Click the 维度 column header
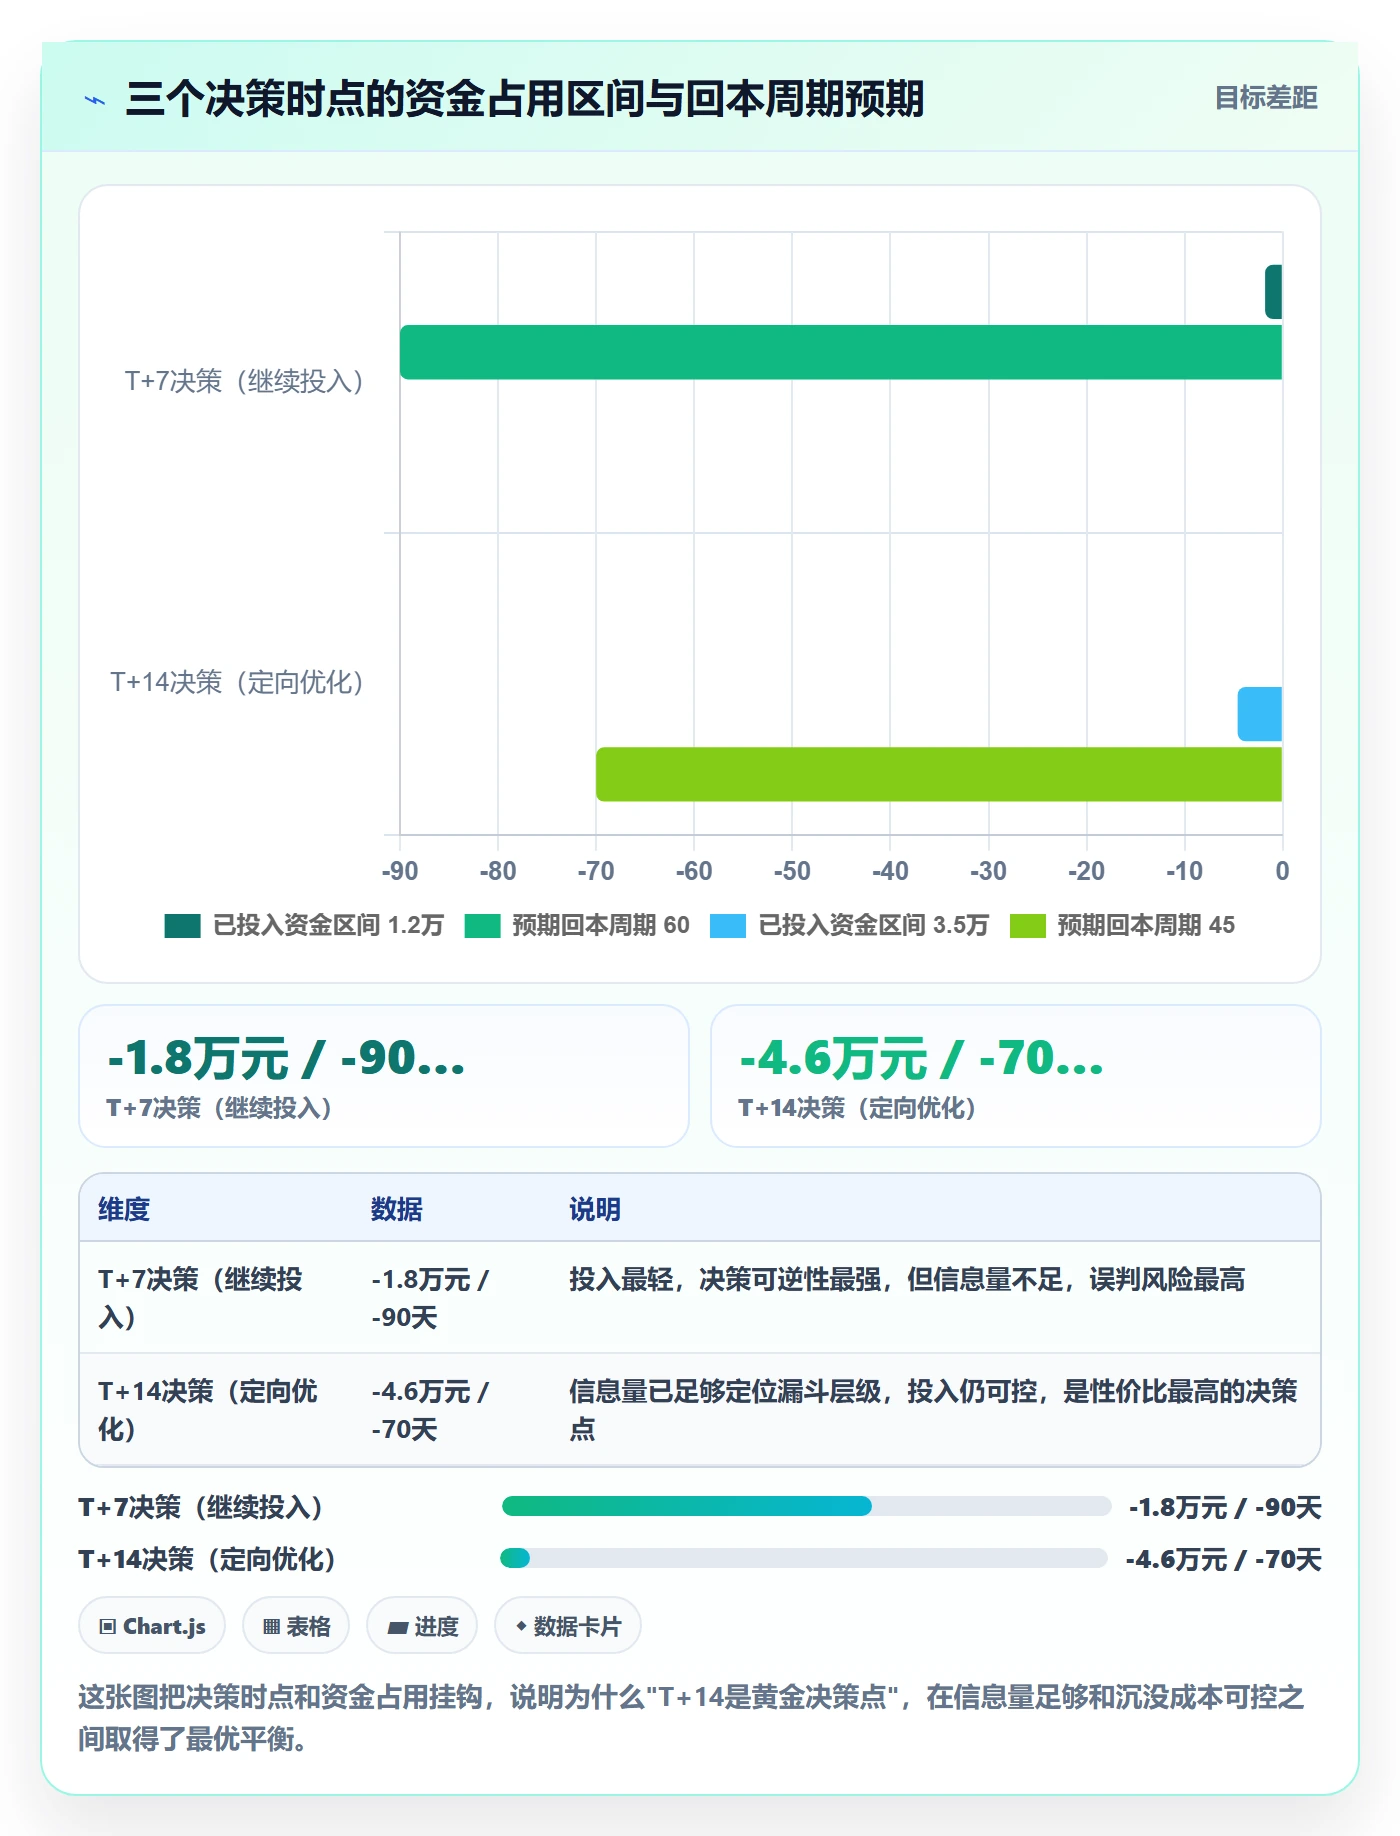Viewport: 1400px width, 1836px height. click(124, 1209)
